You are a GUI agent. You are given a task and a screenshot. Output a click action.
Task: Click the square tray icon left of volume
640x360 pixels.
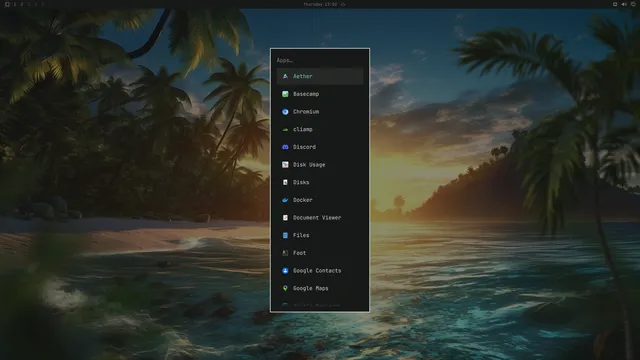(x=615, y=4)
